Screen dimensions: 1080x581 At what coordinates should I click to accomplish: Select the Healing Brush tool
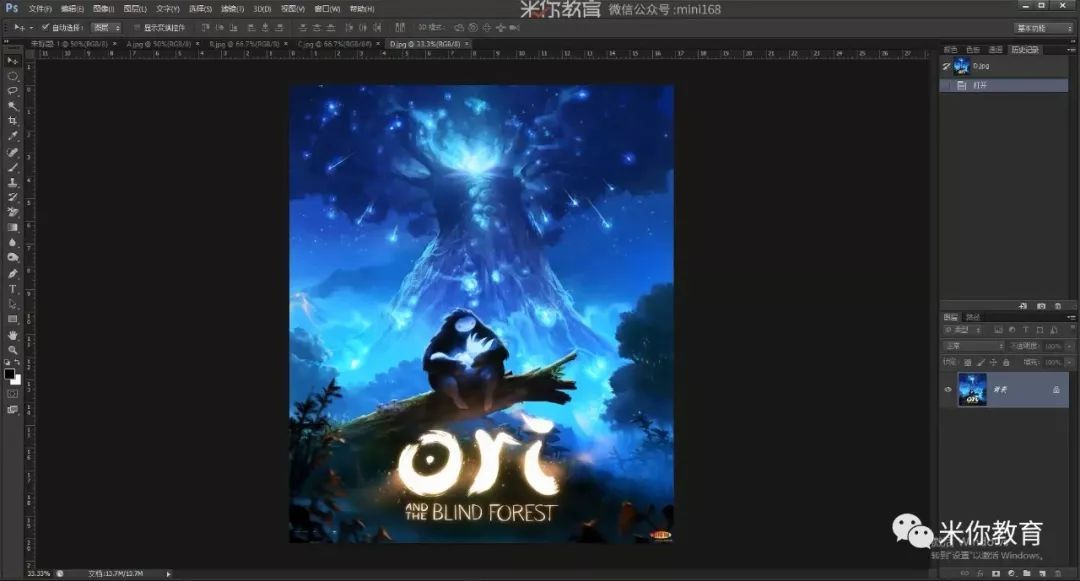[x=12, y=152]
